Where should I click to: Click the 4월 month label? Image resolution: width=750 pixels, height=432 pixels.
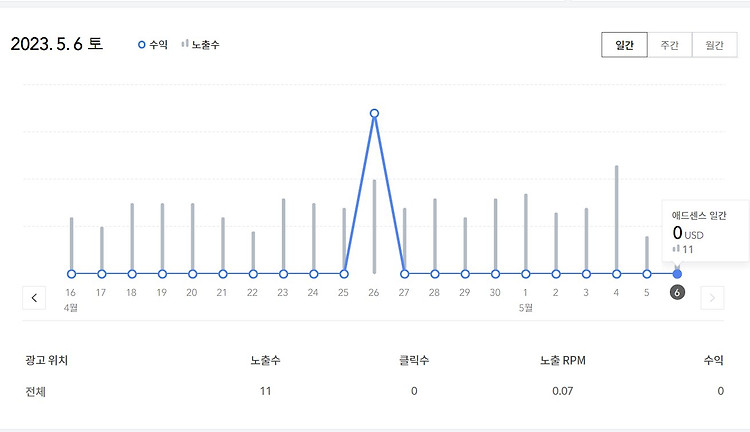[71, 308]
